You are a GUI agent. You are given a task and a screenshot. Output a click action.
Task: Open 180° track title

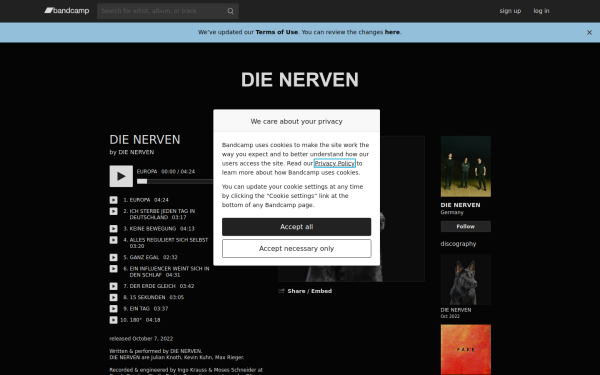135,320
